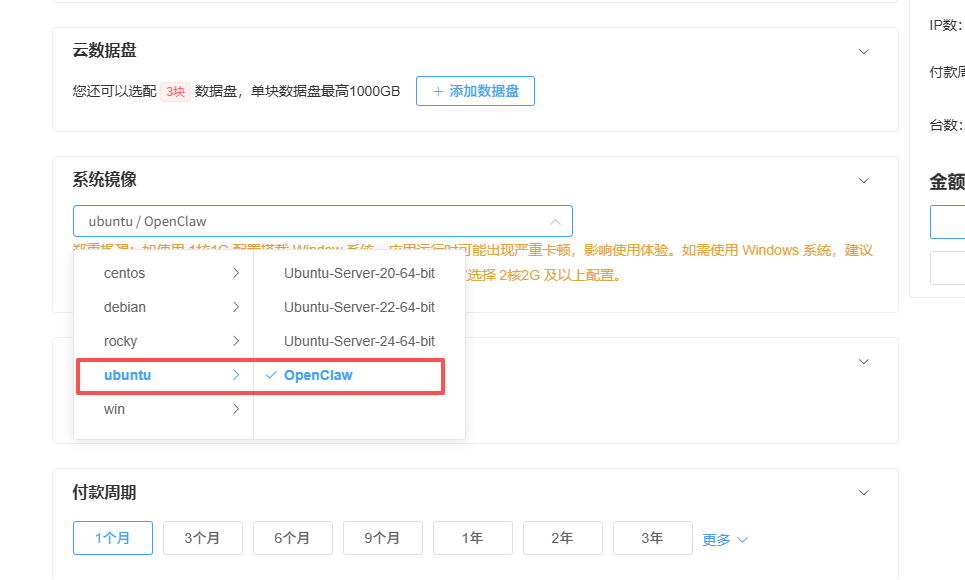This screenshot has width=965, height=580.
Task: Select the checked OpenClaw image option
Action: click(x=318, y=375)
